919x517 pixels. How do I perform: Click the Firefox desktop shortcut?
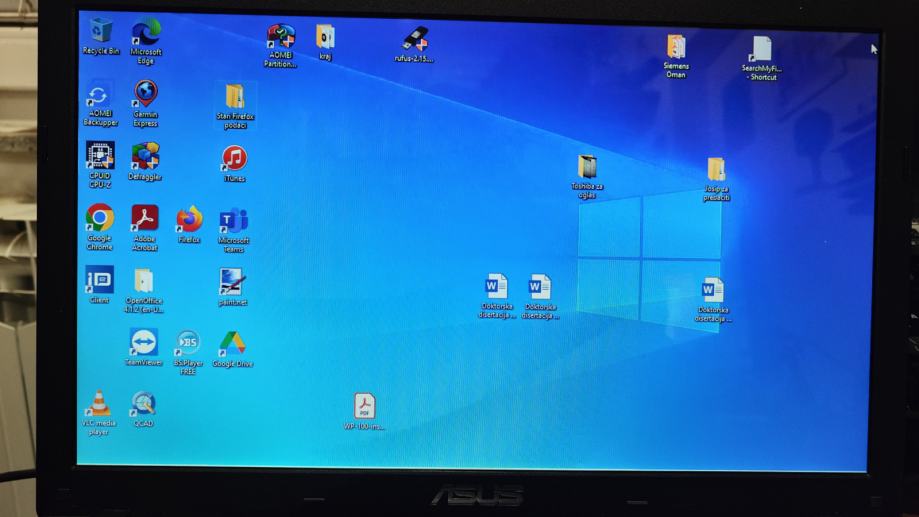click(189, 225)
